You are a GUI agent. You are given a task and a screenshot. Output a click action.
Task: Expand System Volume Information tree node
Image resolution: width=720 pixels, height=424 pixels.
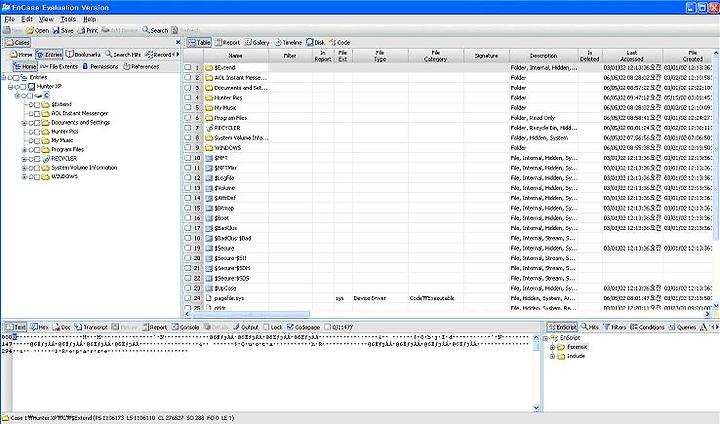[x=24, y=168]
